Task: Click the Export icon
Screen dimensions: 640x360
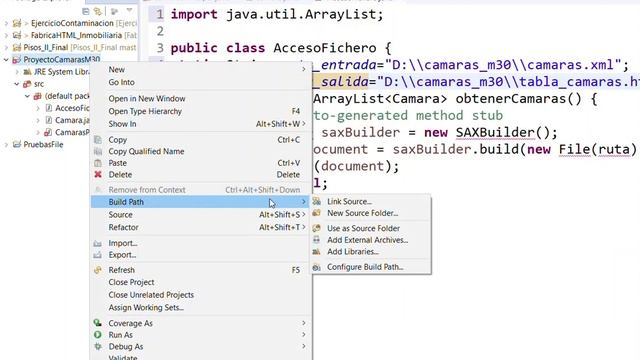Action: (x=98, y=255)
